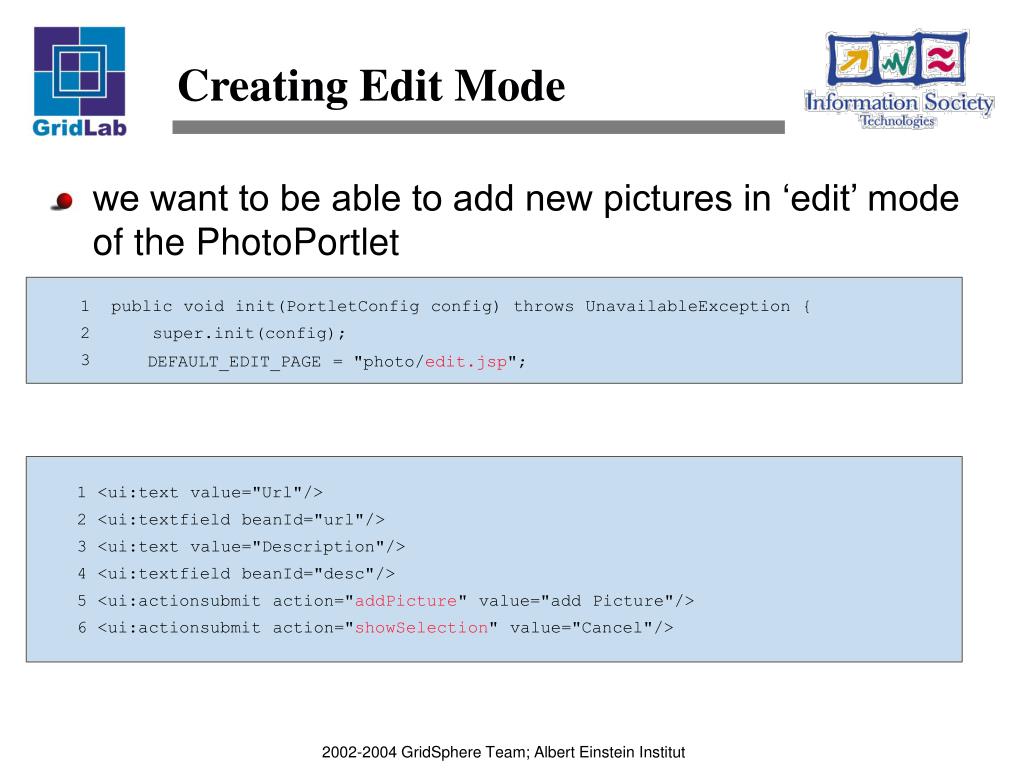Click 'we want to be able to add new pictures' line
Image resolution: width=1024 pixels, height=768 pixels.
click(526, 199)
